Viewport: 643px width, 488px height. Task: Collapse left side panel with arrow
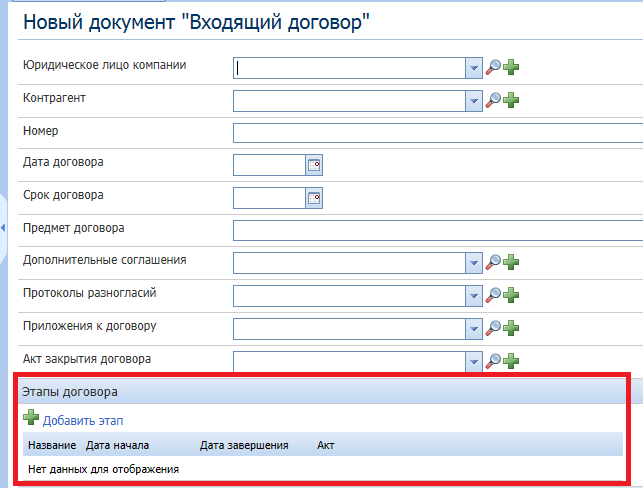[4, 229]
